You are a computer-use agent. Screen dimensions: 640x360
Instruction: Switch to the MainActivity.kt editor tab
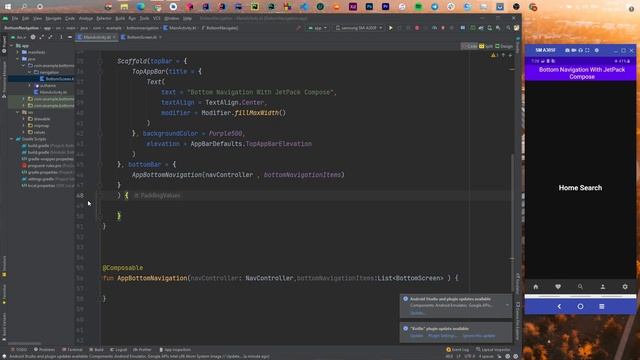tap(96, 37)
